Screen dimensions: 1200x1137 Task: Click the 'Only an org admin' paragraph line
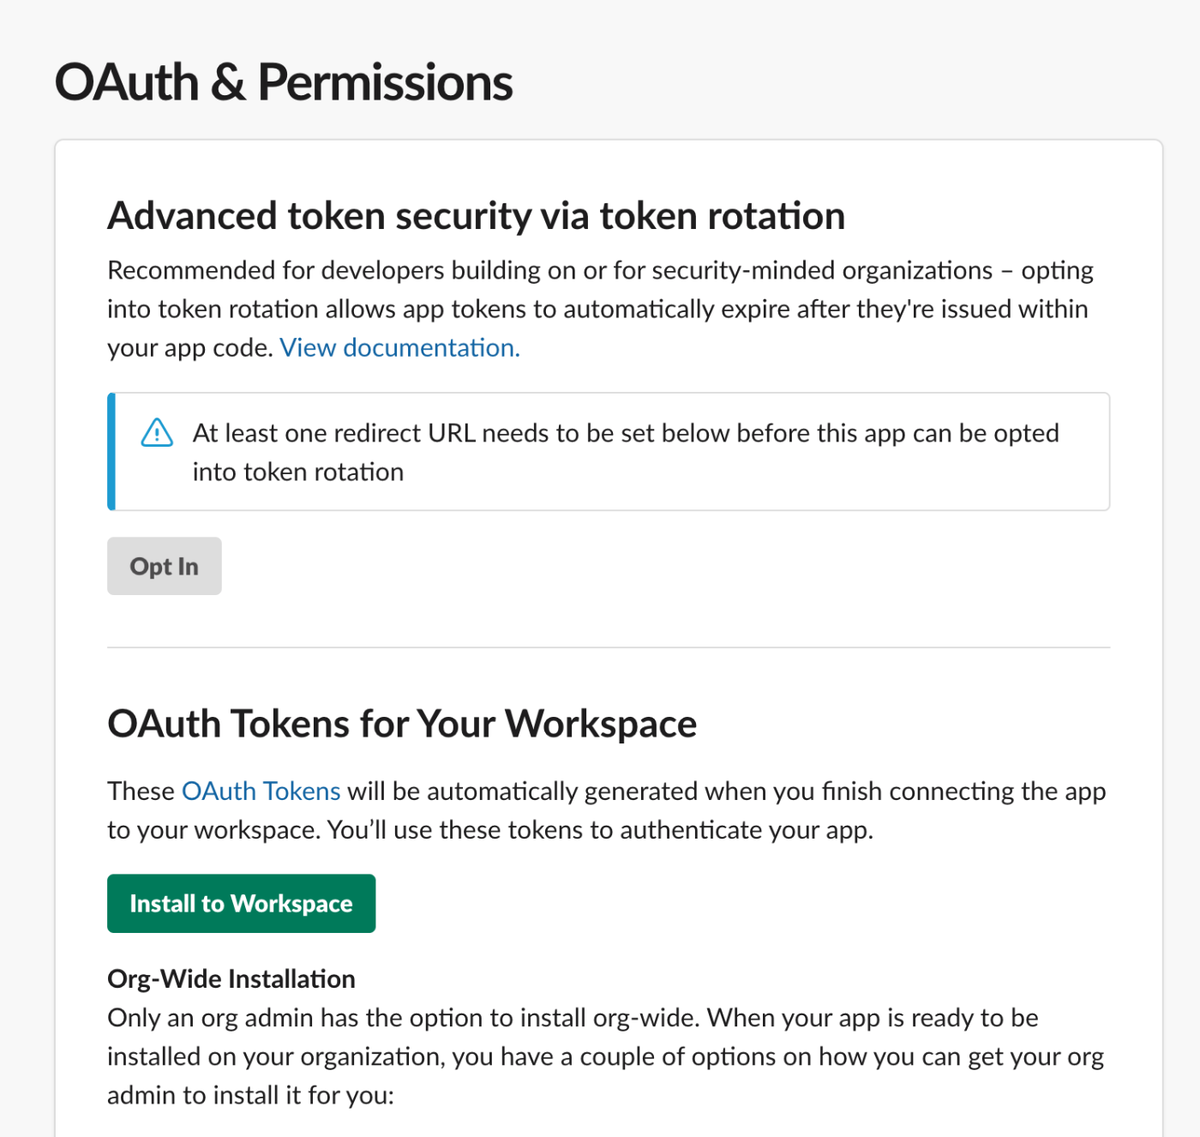(x=573, y=1018)
